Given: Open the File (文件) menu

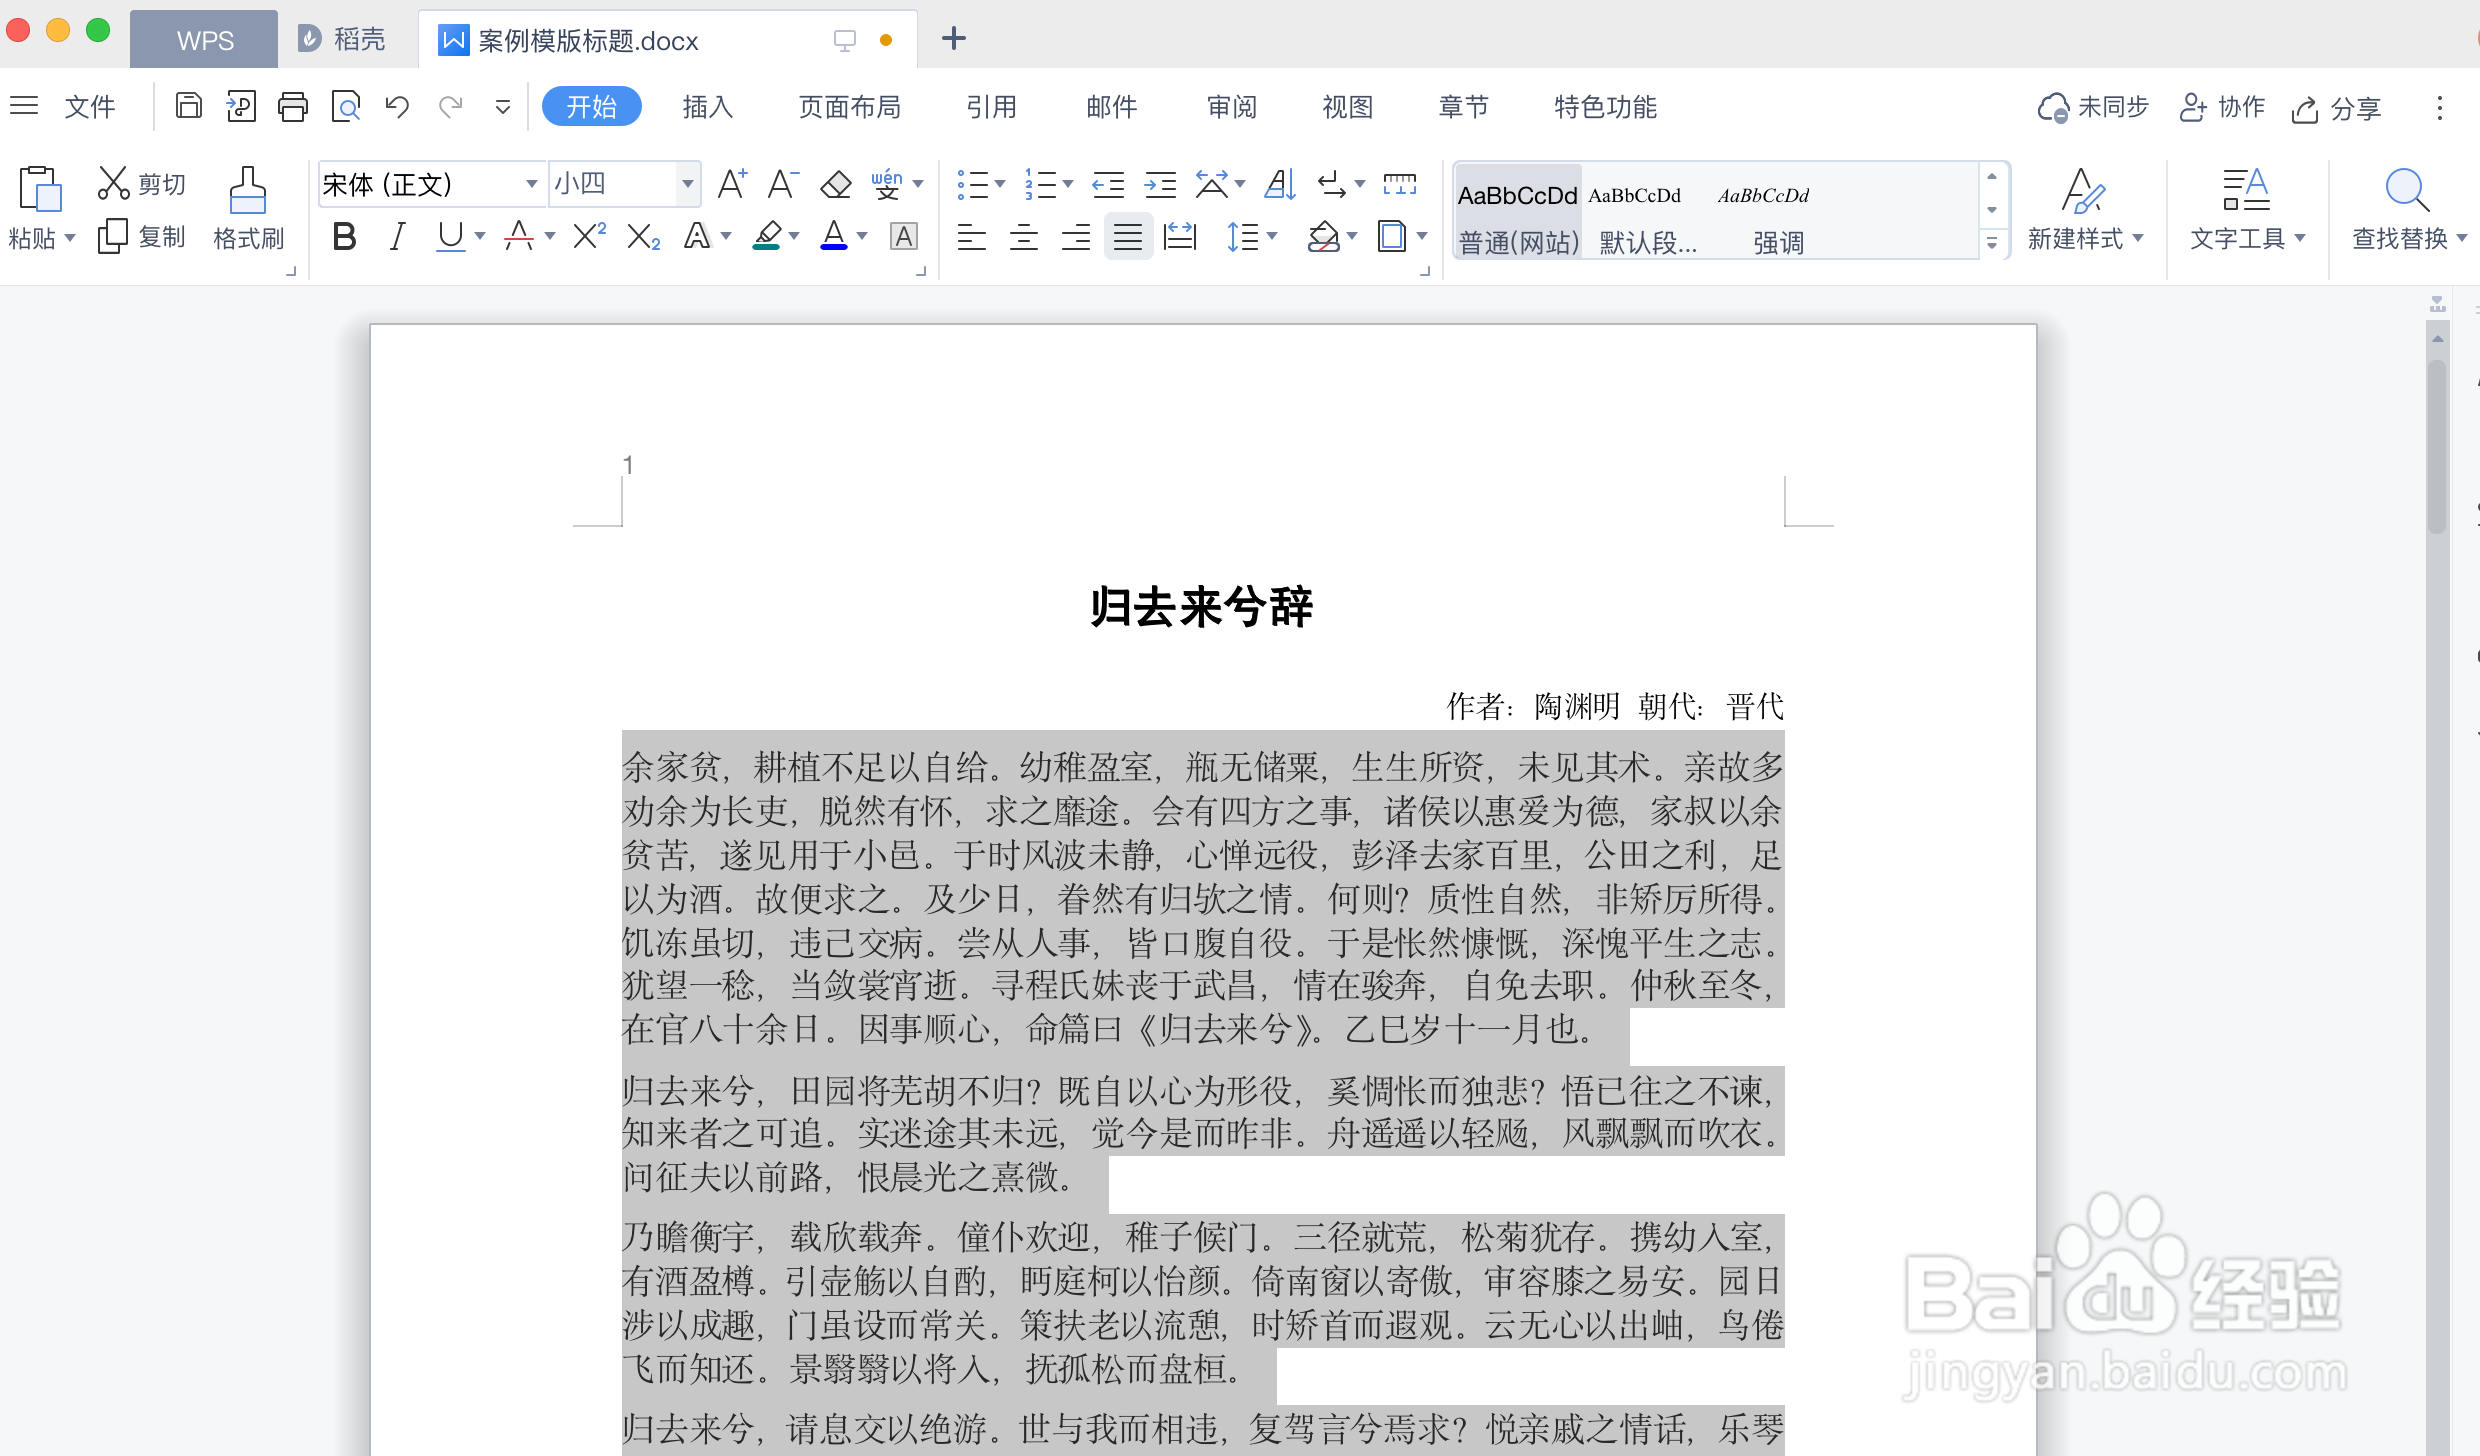Looking at the screenshot, I should coord(90,107).
